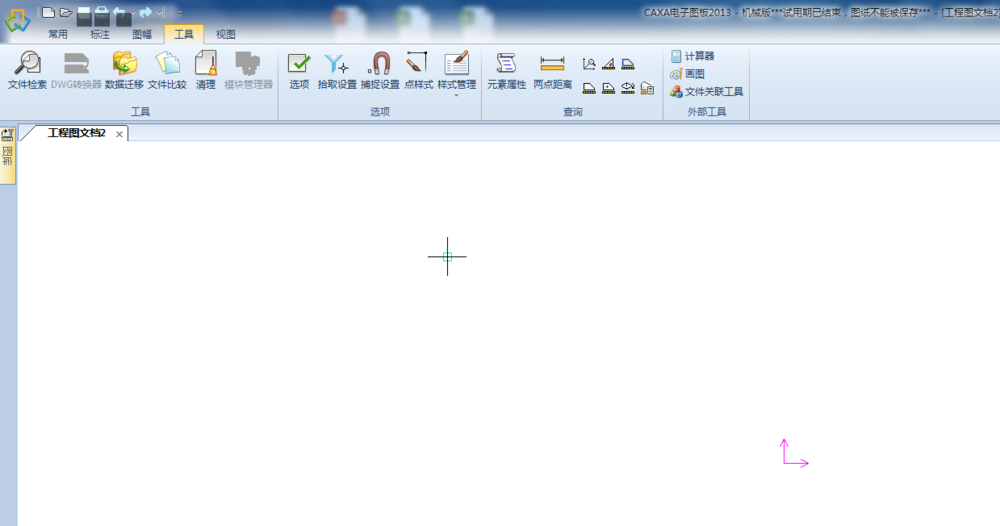Open 文件关联工具 file association tool
Screen dimensions: 1000x526
coord(707,91)
